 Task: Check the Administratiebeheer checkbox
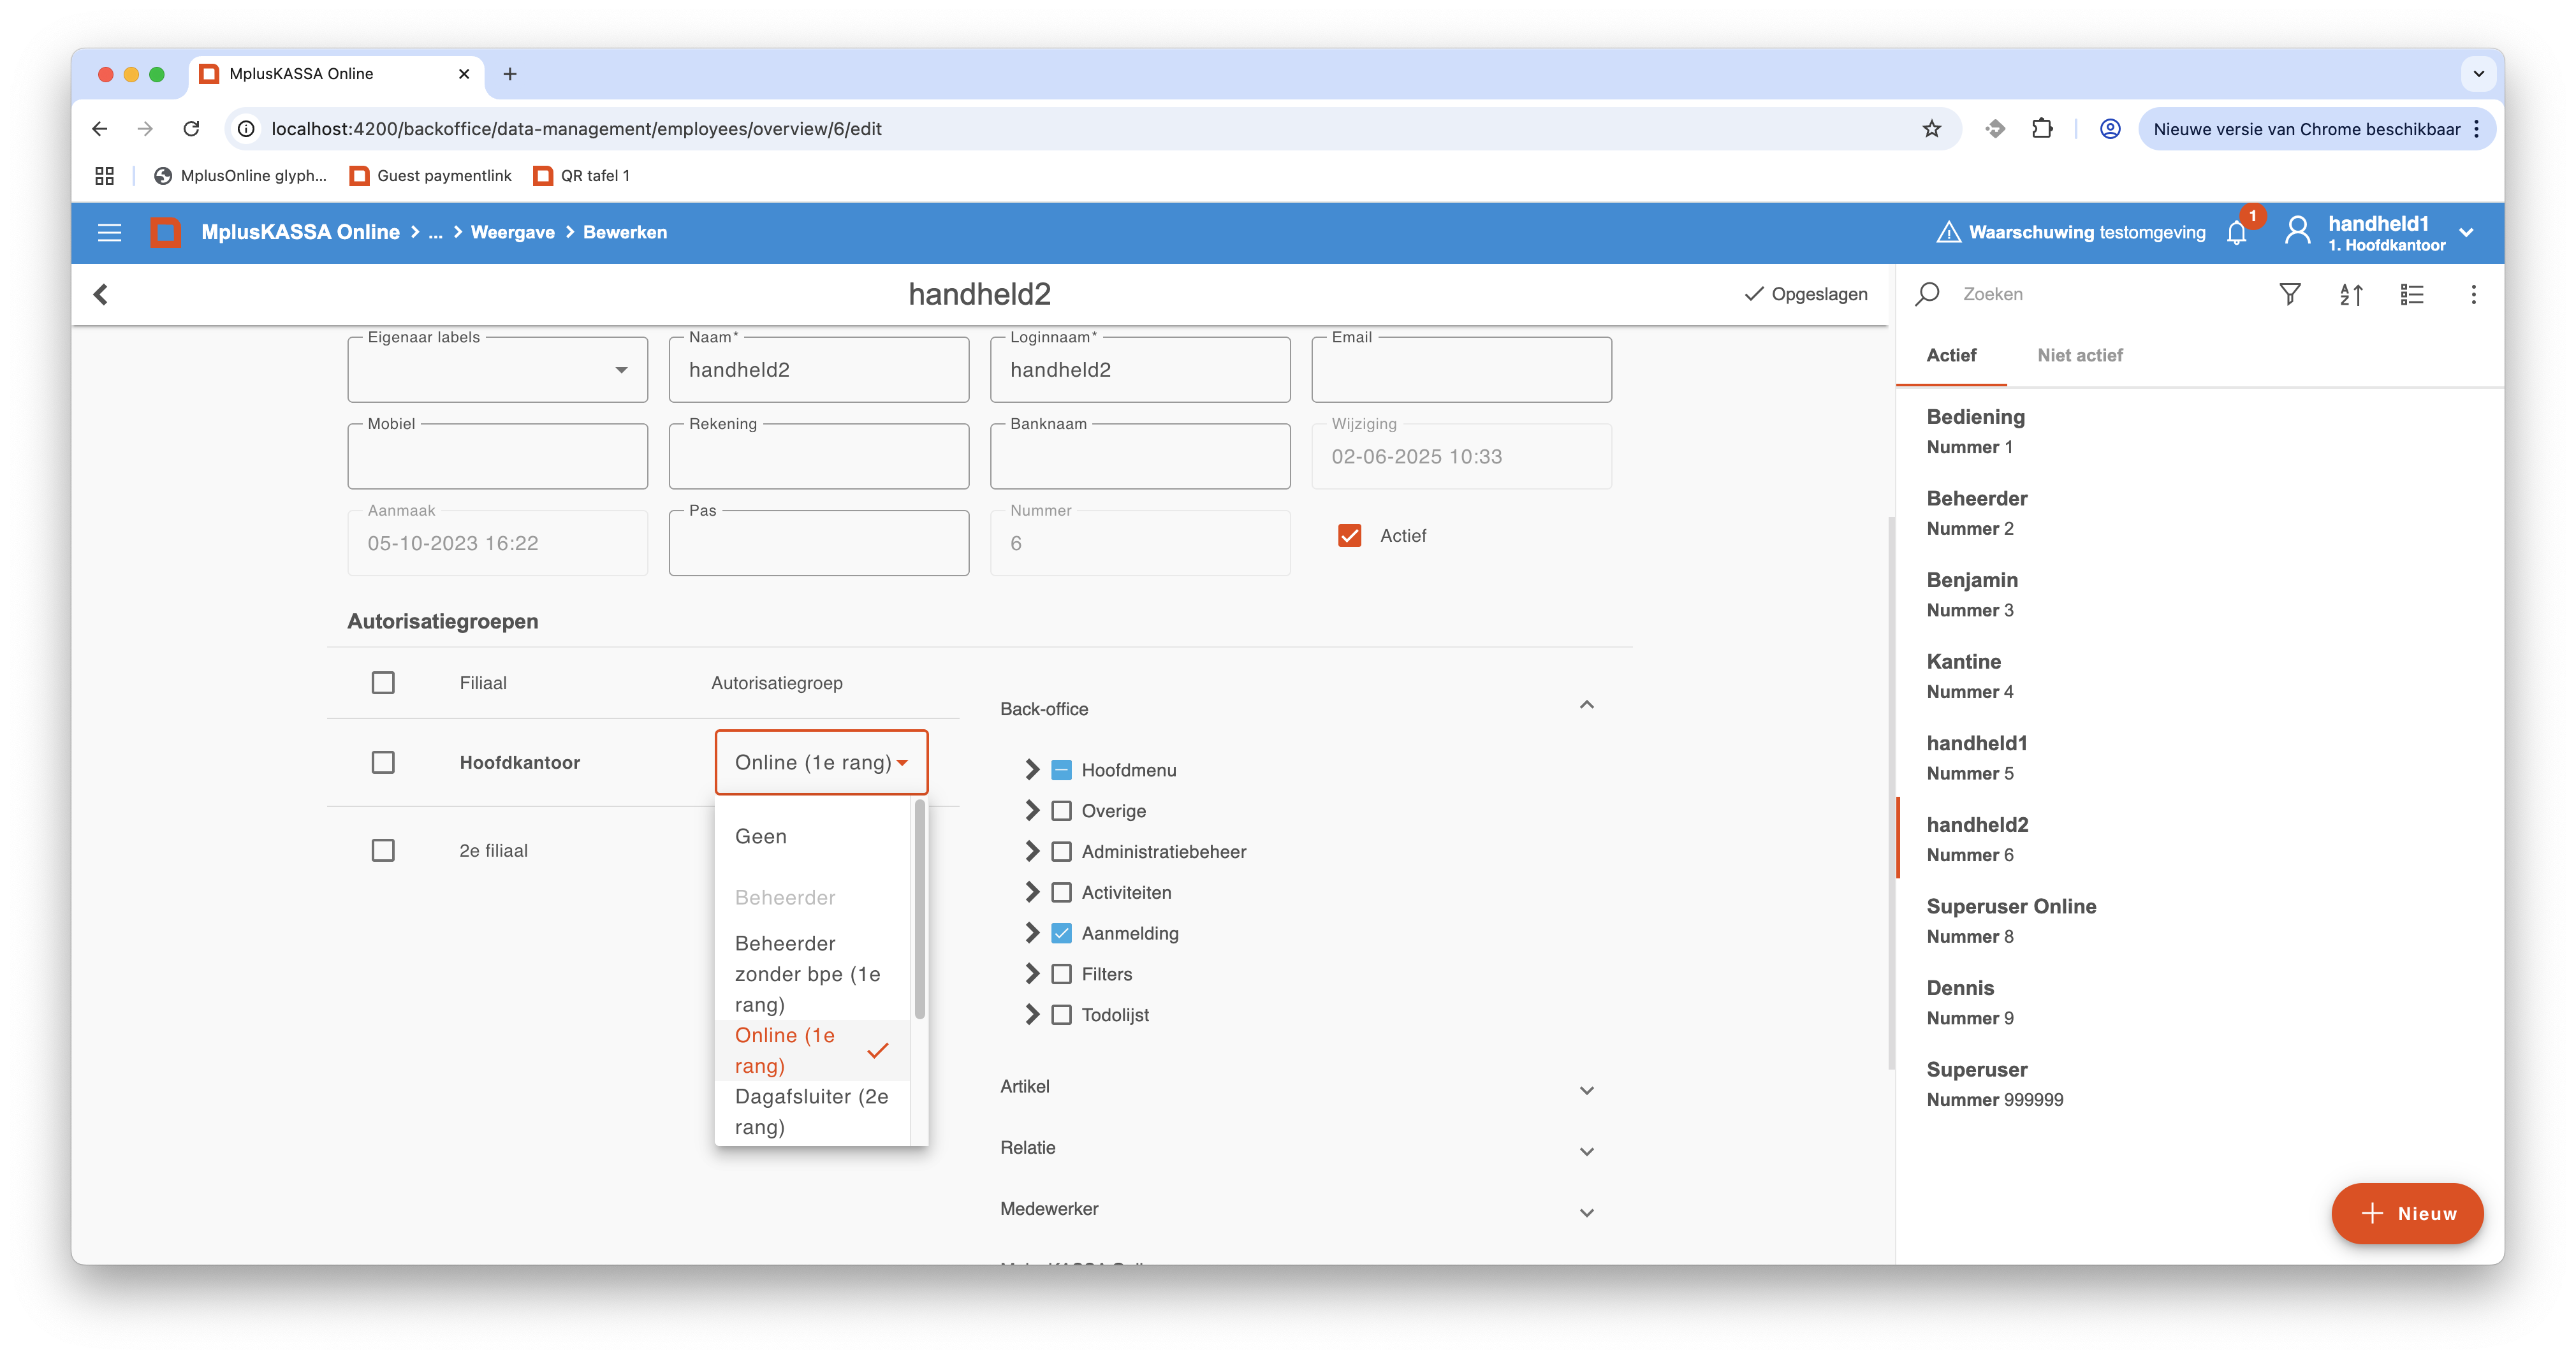pyautogui.click(x=1062, y=852)
